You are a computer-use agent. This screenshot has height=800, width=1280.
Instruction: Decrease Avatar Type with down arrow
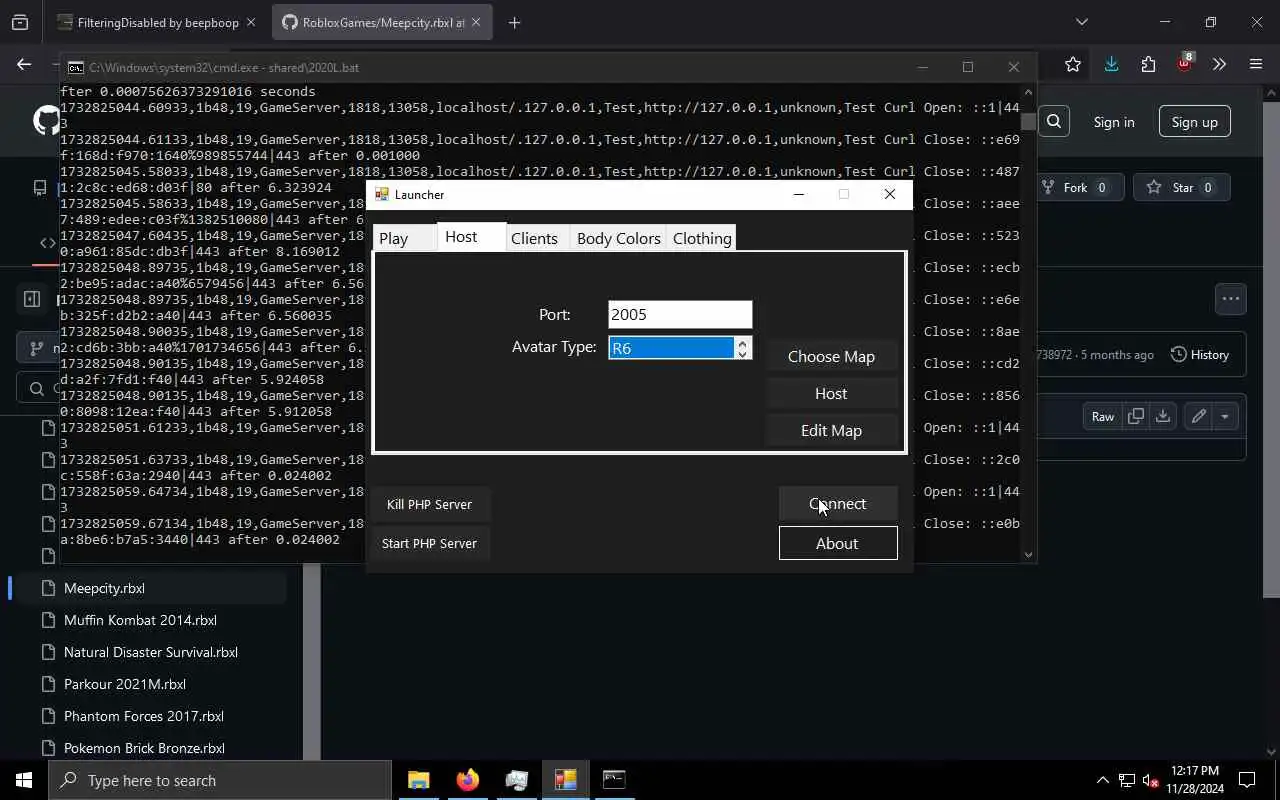[742, 354]
